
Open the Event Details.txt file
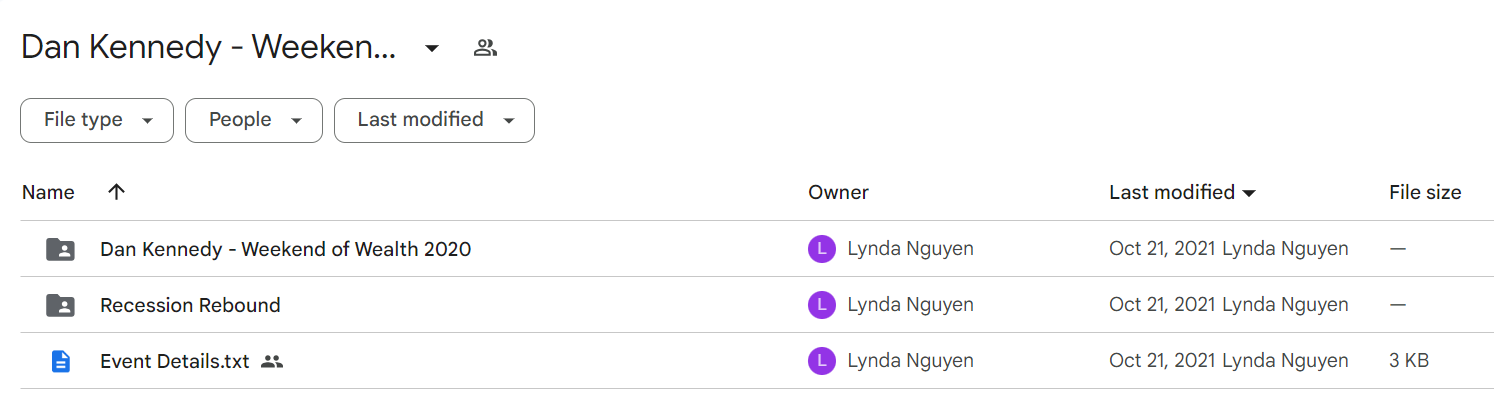tap(174, 361)
